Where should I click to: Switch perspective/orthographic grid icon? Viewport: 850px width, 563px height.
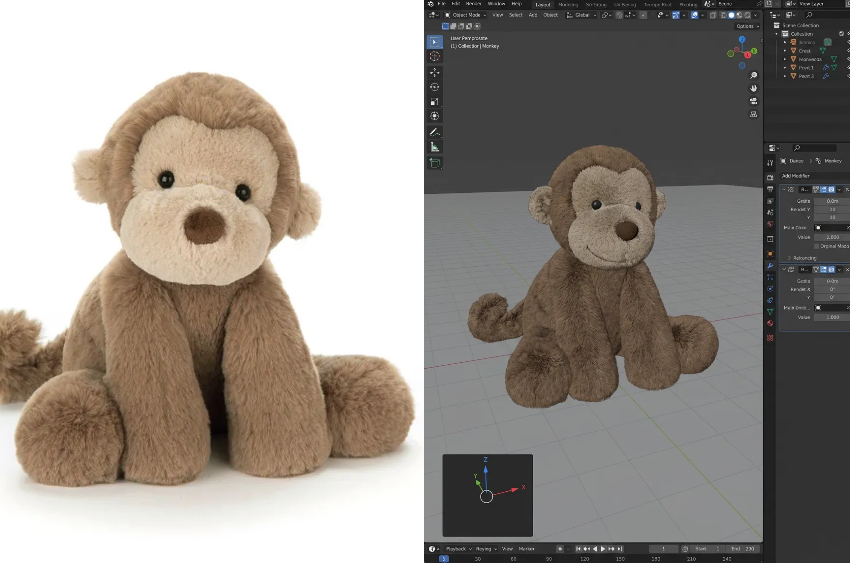point(754,114)
